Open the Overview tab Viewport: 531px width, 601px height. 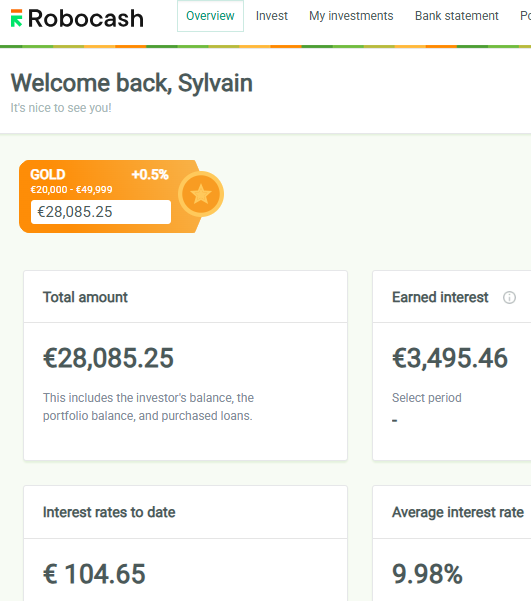(x=210, y=16)
